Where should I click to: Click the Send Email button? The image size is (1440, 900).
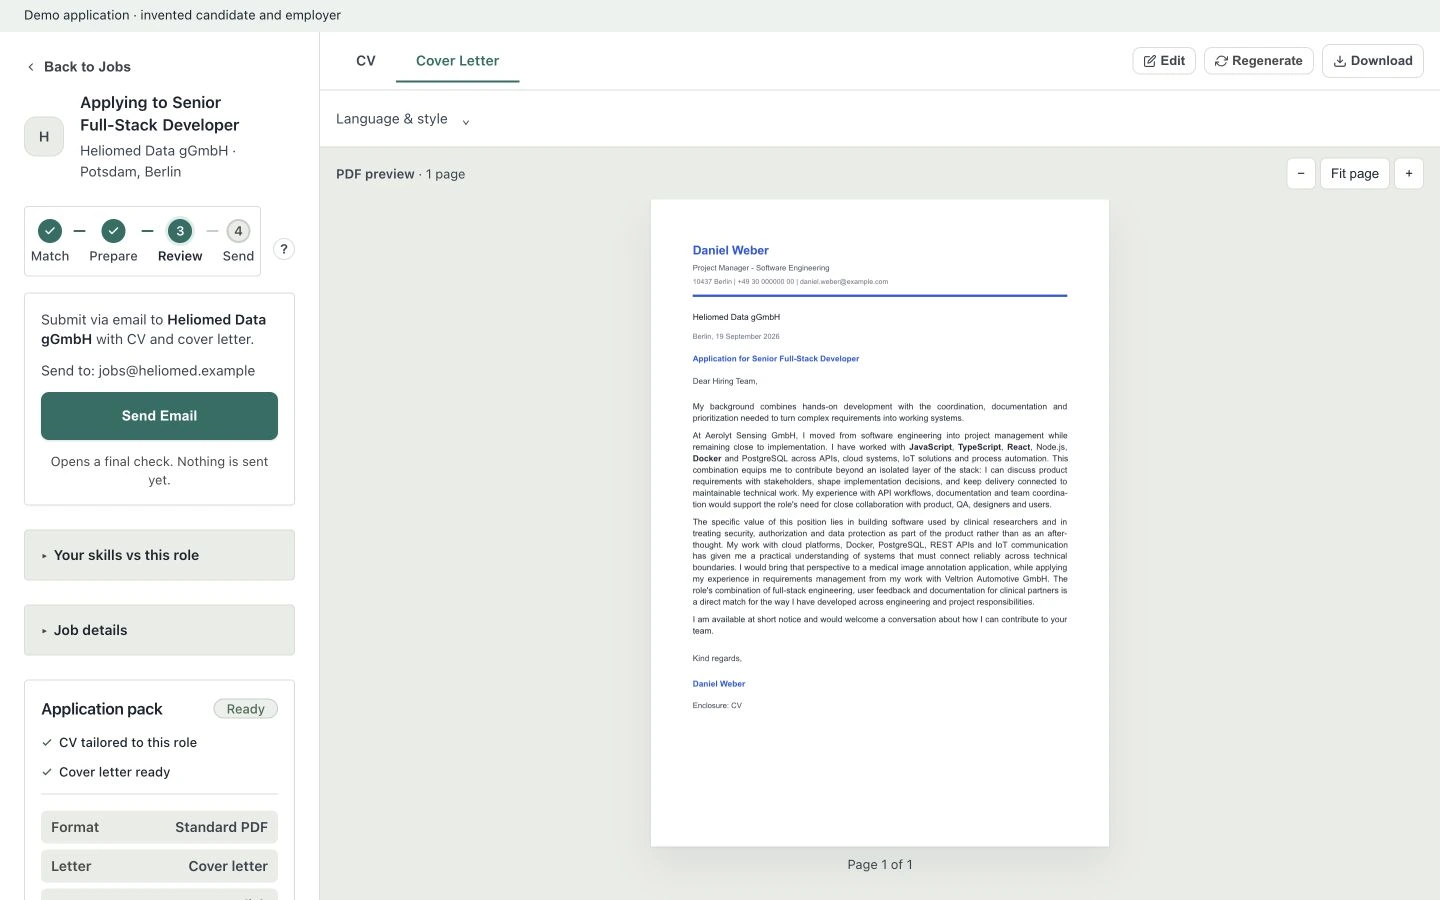159,416
